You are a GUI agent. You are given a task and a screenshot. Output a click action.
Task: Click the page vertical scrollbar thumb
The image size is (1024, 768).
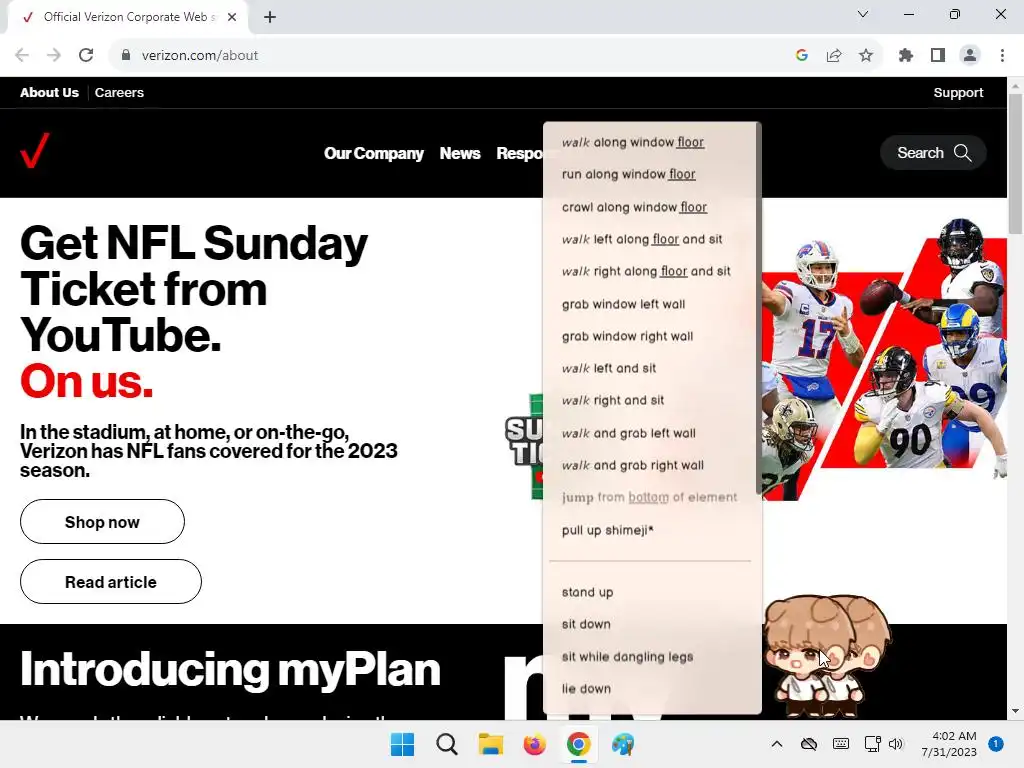[x=1015, y=163]
